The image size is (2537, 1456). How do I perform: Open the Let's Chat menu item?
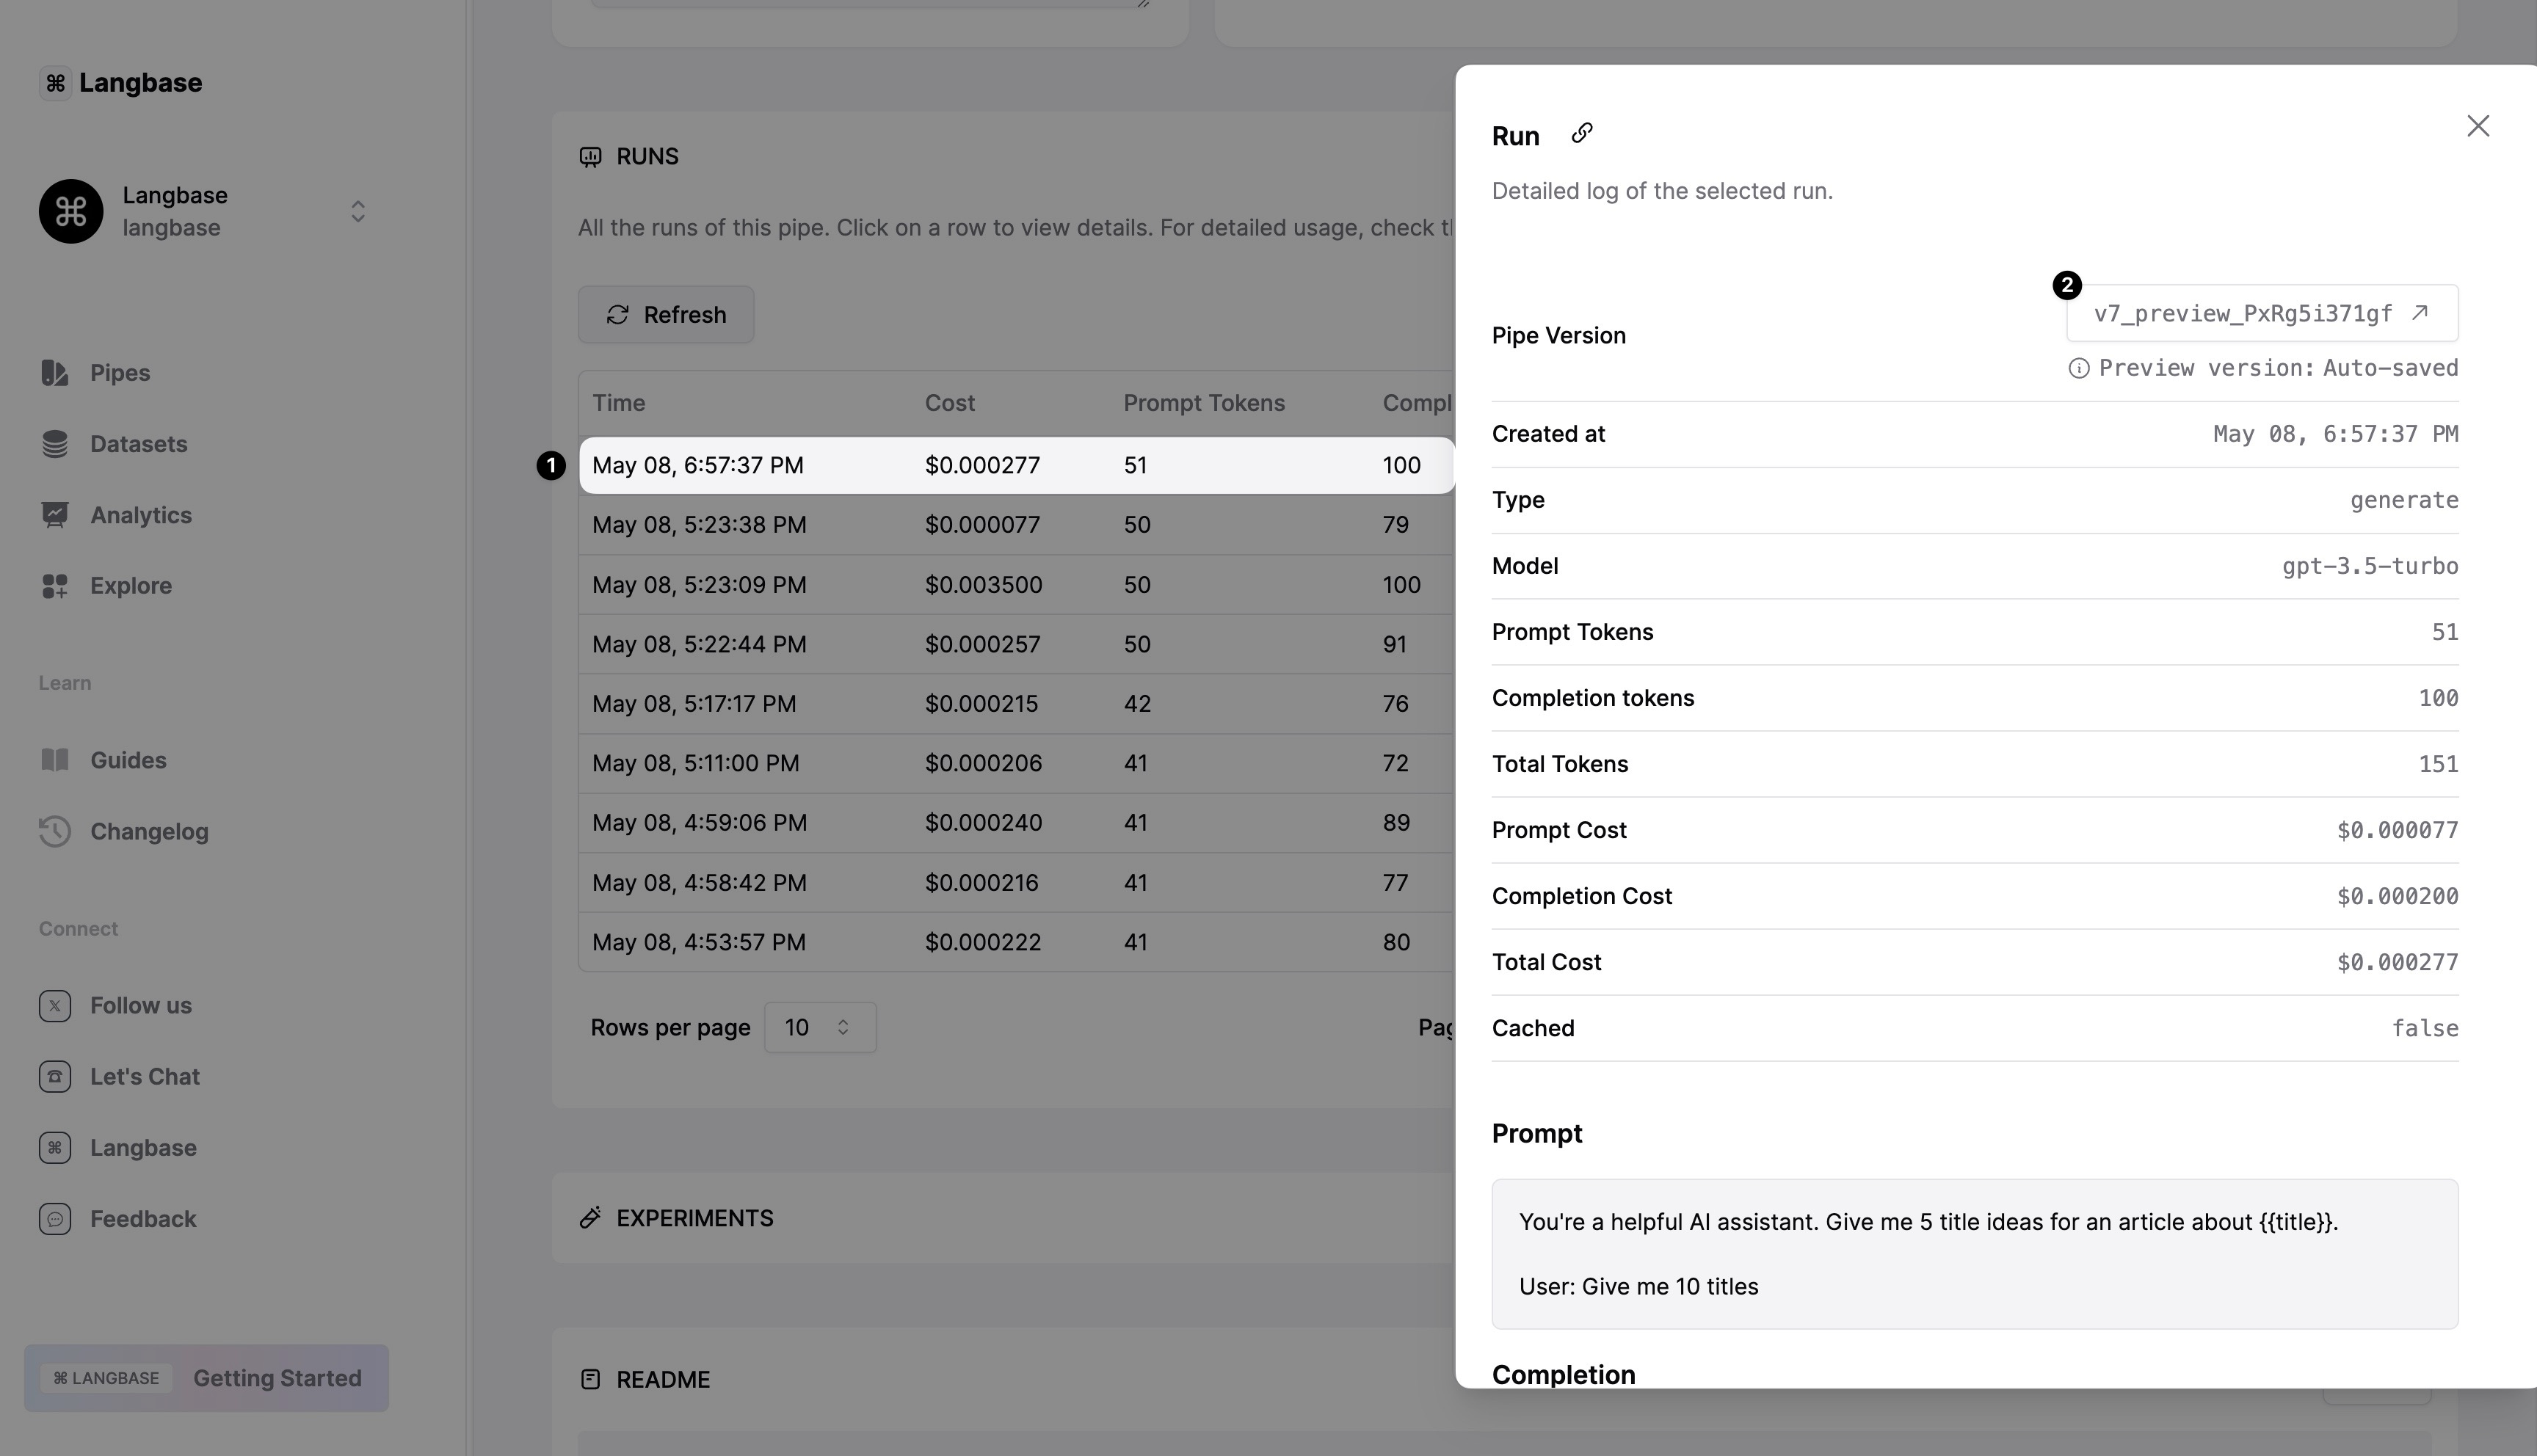[144, 1077]
